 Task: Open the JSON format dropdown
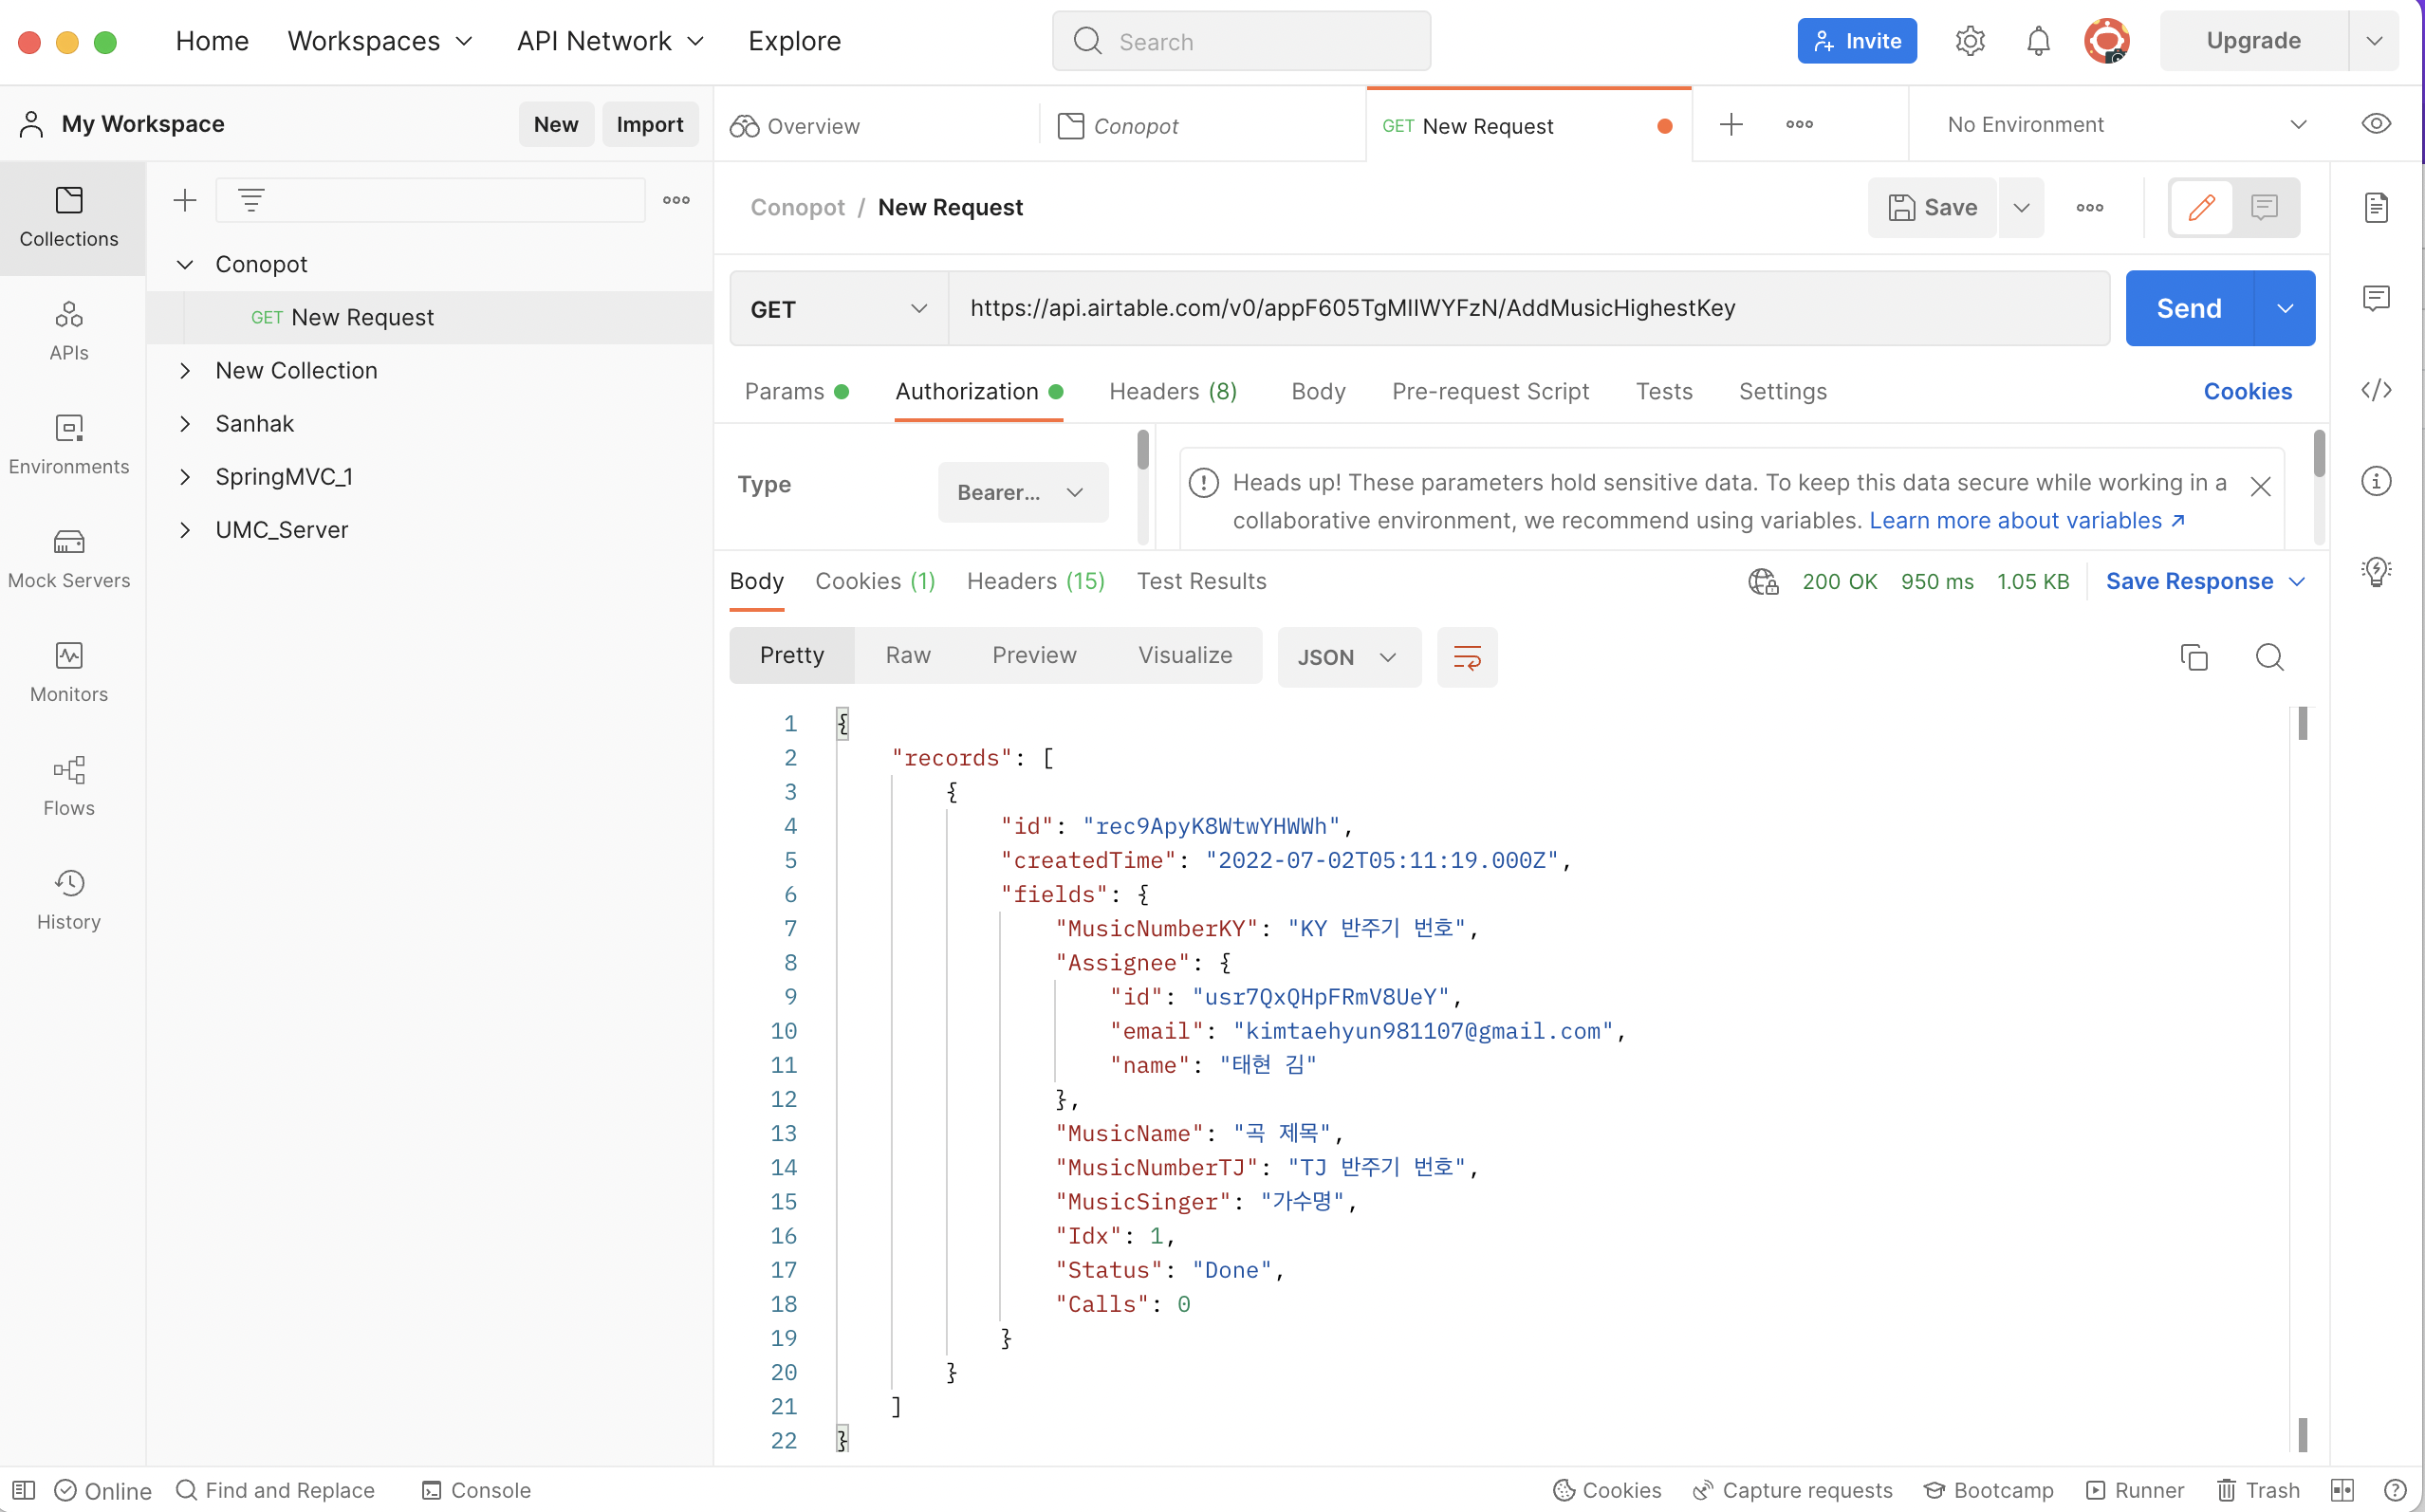(1348, 657)
